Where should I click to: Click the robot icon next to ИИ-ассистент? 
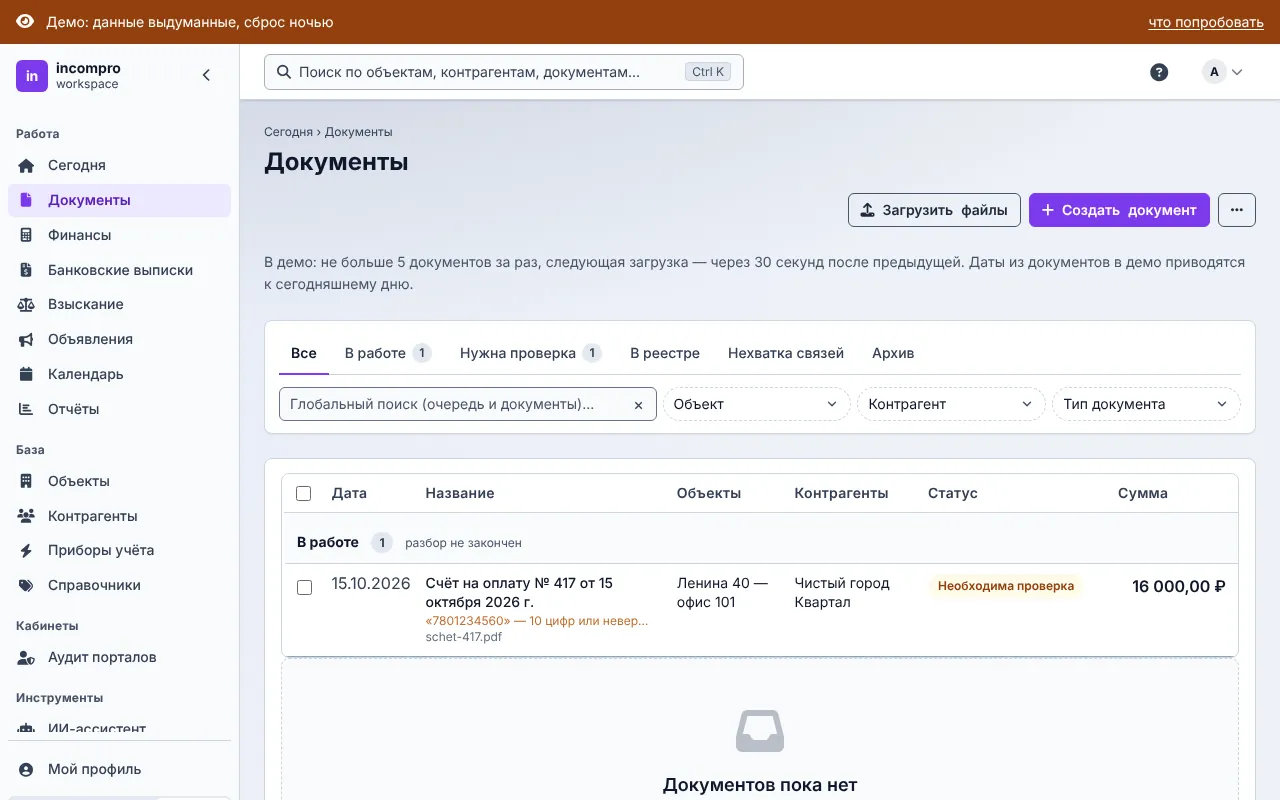(27, 729)
